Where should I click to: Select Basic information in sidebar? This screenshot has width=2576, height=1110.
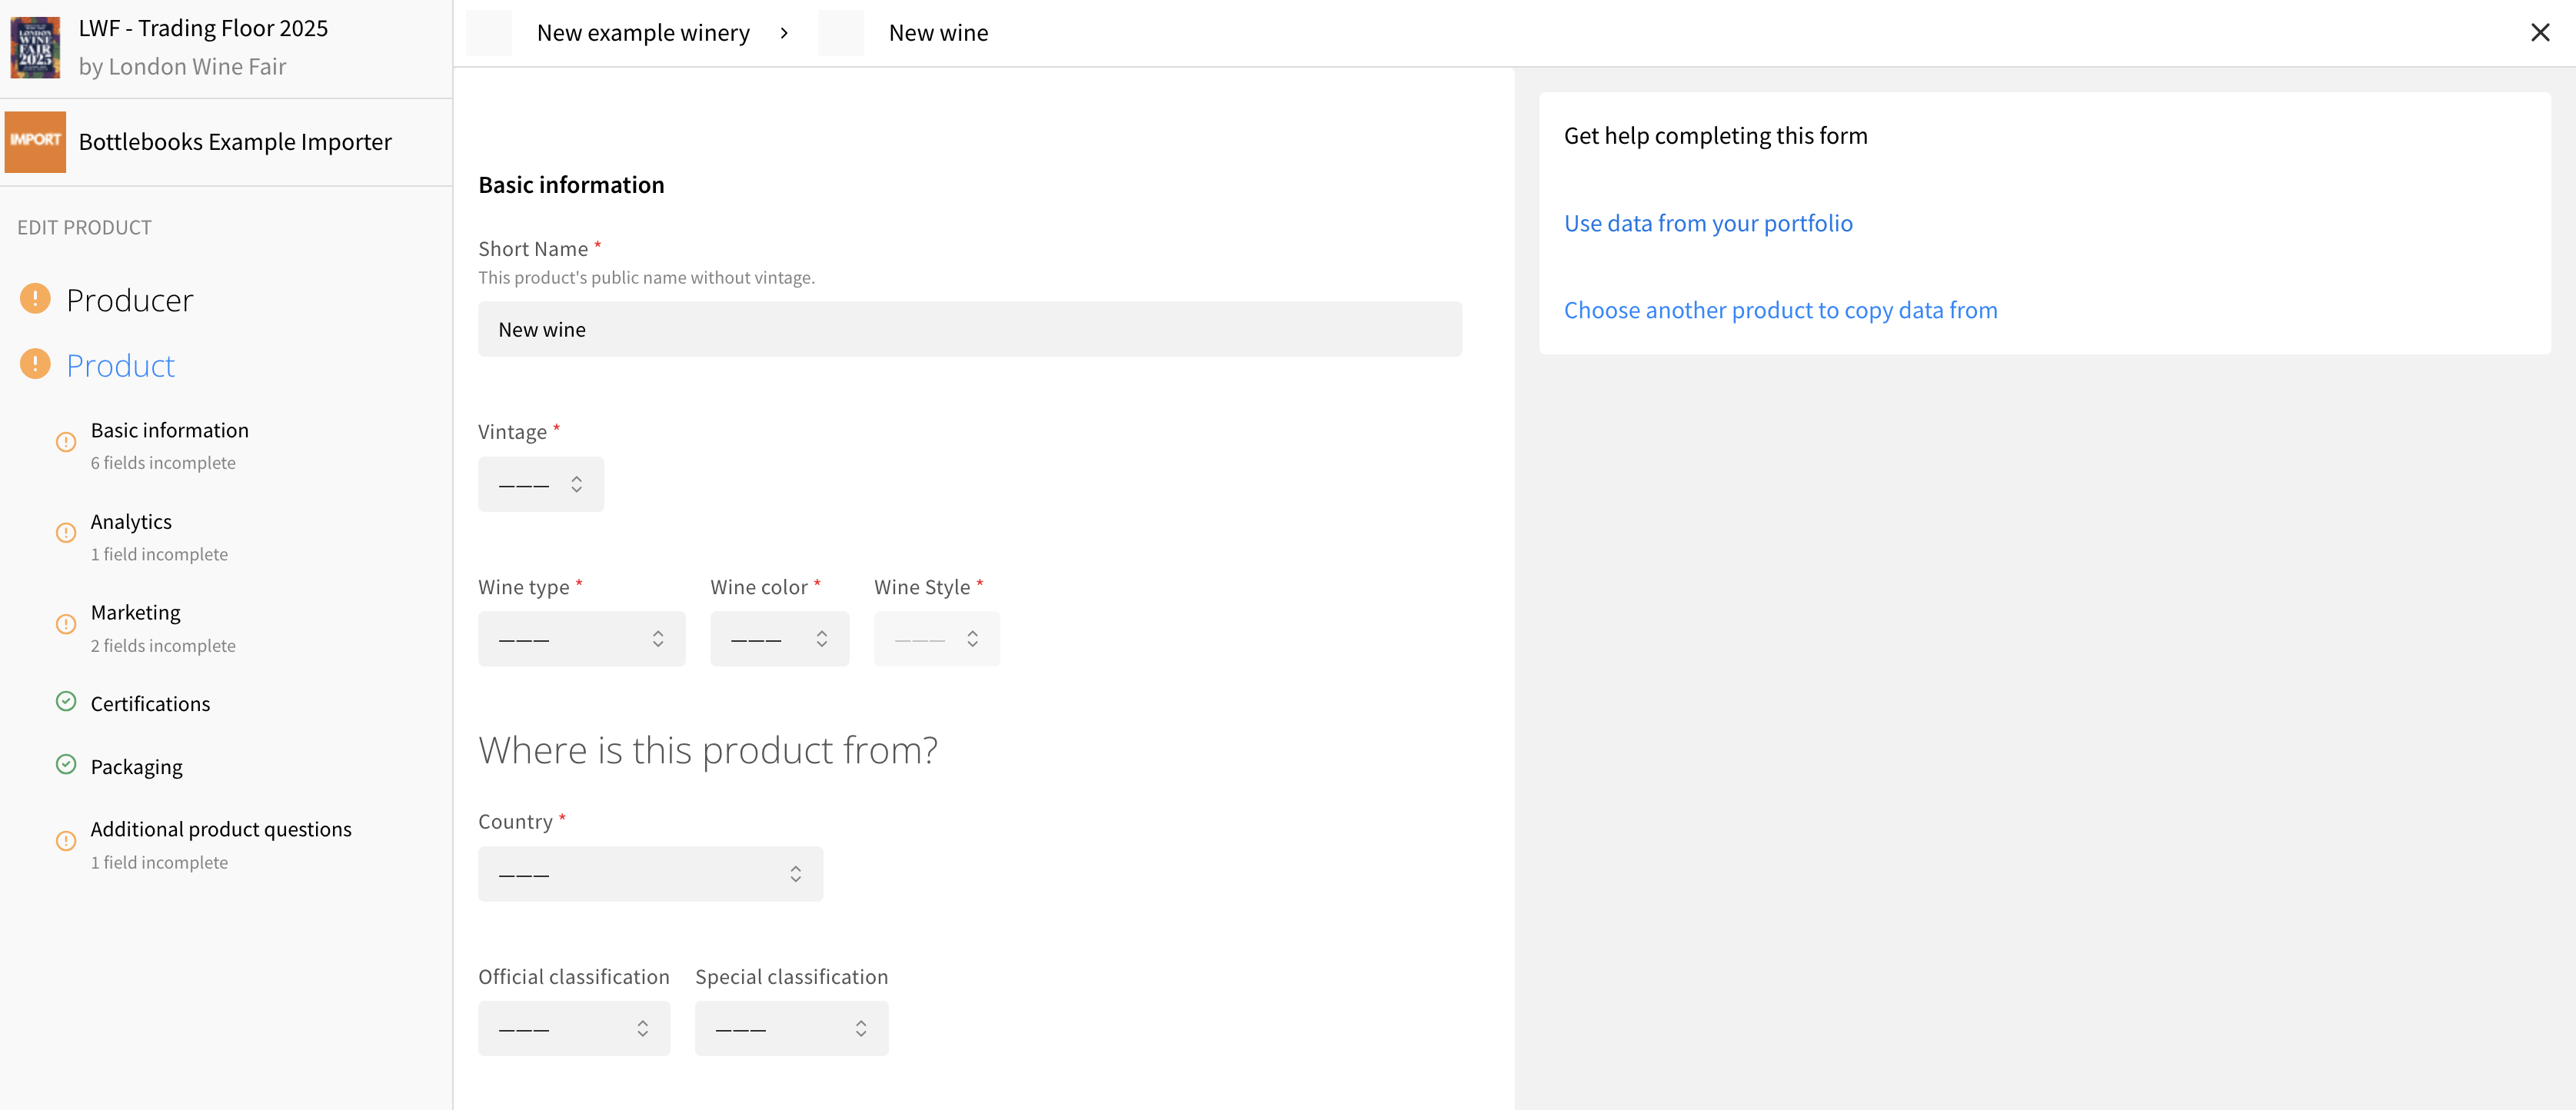(x=170, y=430)
